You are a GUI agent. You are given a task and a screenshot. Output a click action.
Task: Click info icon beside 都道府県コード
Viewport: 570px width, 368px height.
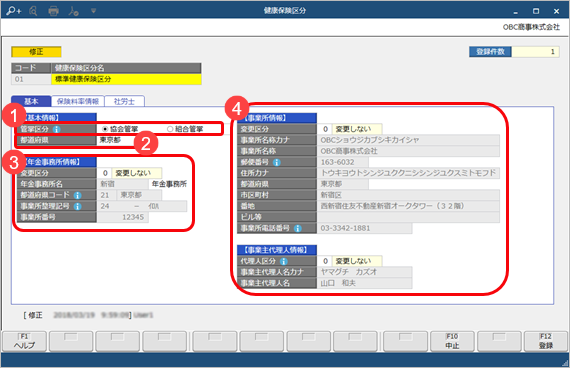(x=77, y=195)
